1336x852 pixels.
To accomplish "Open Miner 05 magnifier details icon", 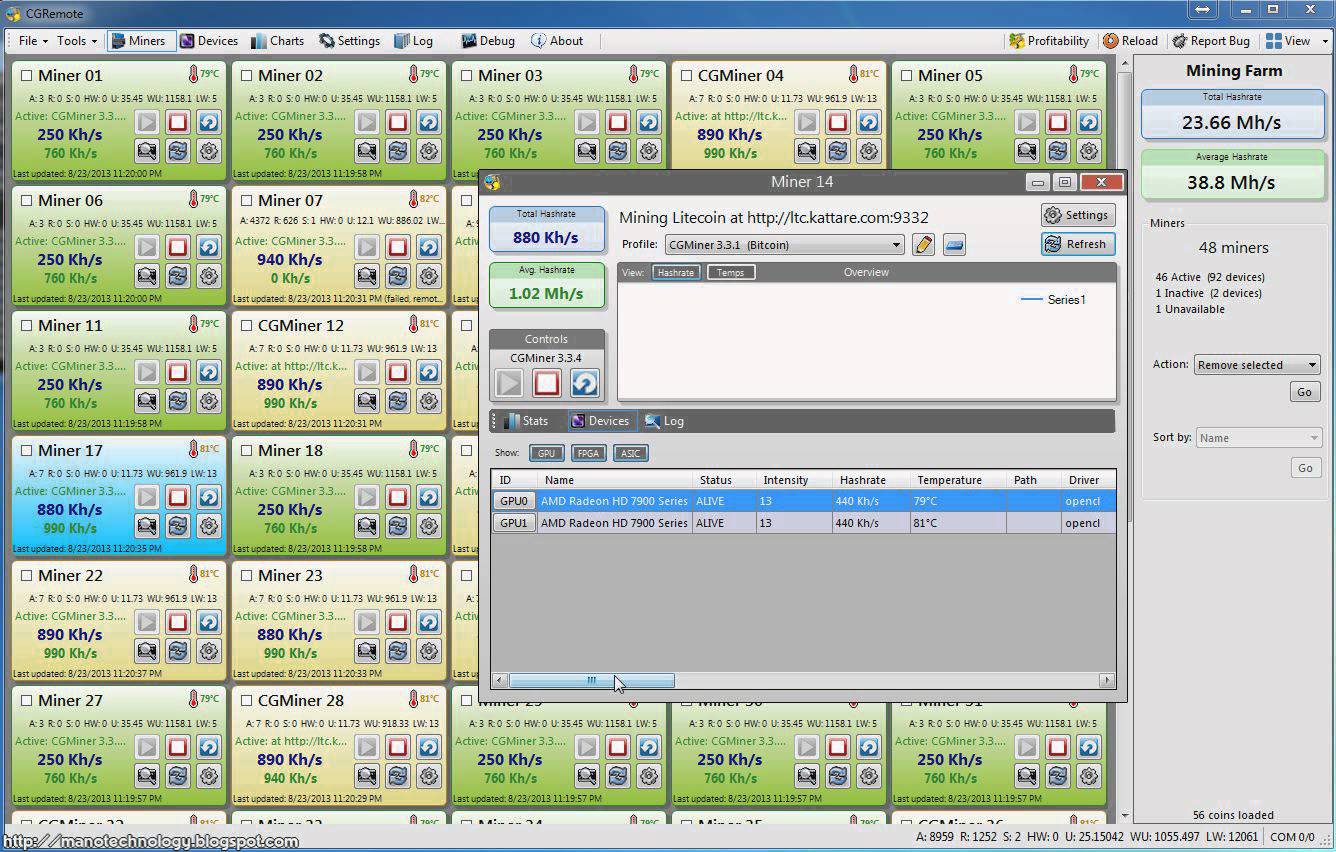I will point(1027,152).
